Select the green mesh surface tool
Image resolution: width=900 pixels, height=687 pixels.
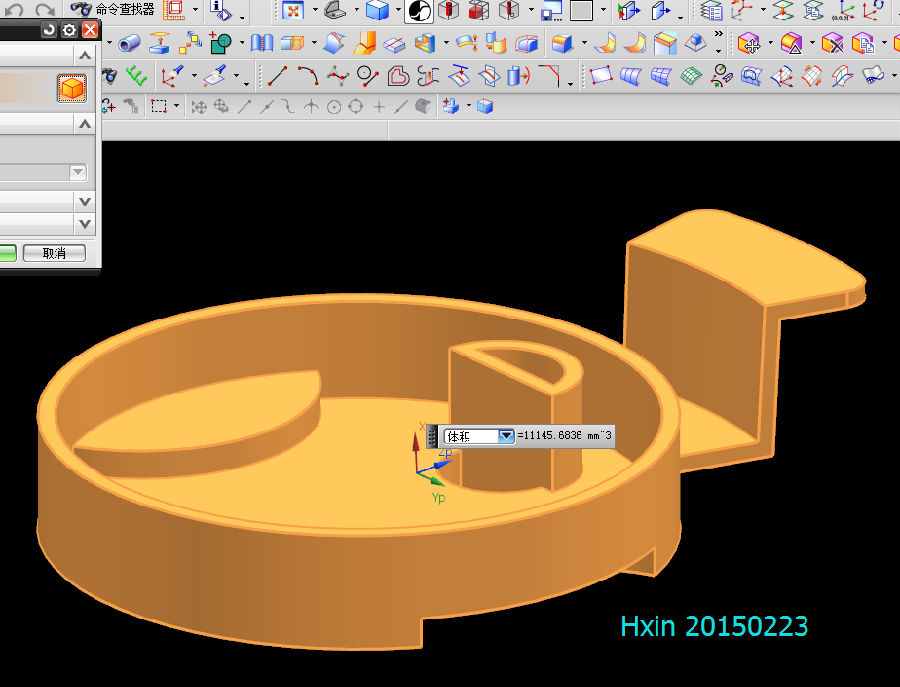691,76
